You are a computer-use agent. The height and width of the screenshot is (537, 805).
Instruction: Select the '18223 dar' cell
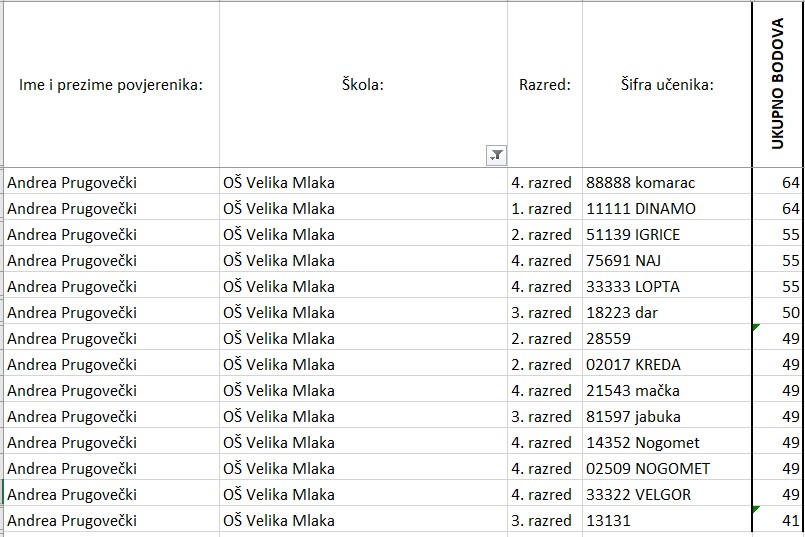[x=667, y=312]
